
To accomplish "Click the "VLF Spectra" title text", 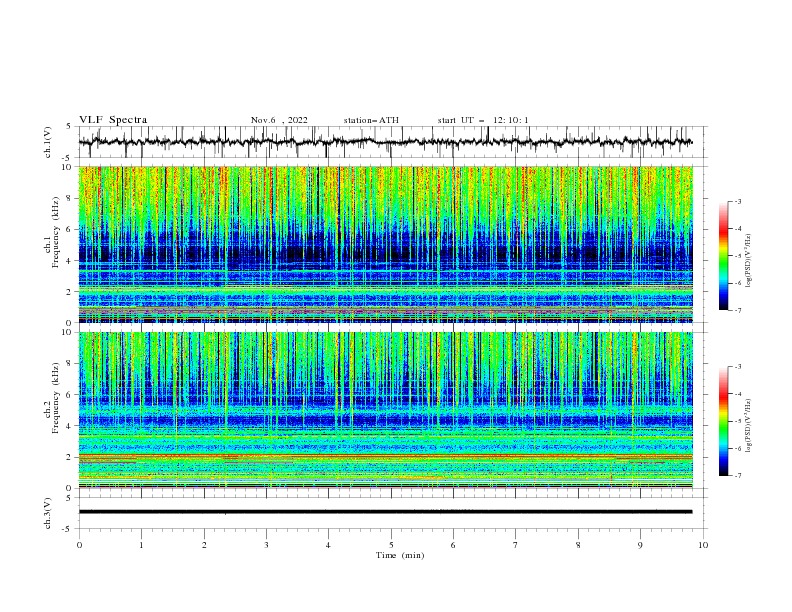I will click(113, 120).
